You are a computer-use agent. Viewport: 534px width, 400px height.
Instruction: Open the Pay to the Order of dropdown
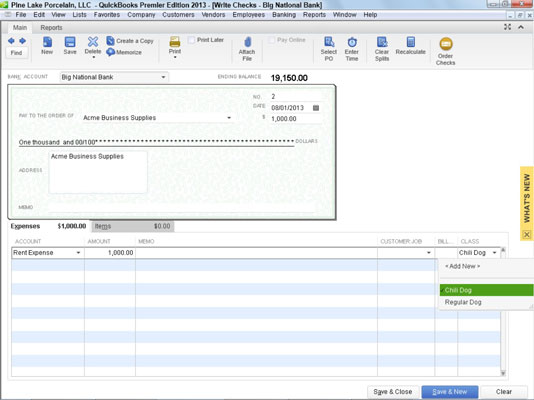(x=229, y=118)
